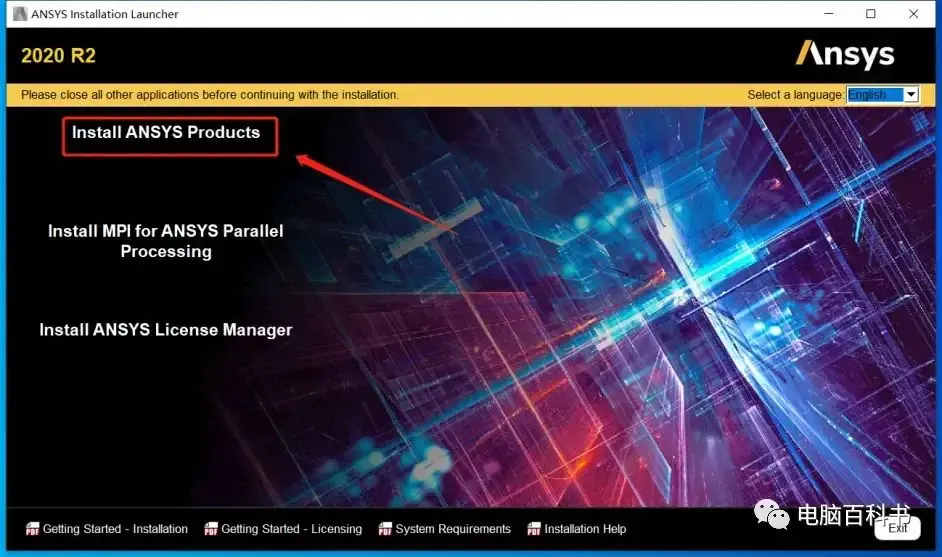
Task: Click PDF icon beside Getting Started - Installation
Action: click(32, 529)
